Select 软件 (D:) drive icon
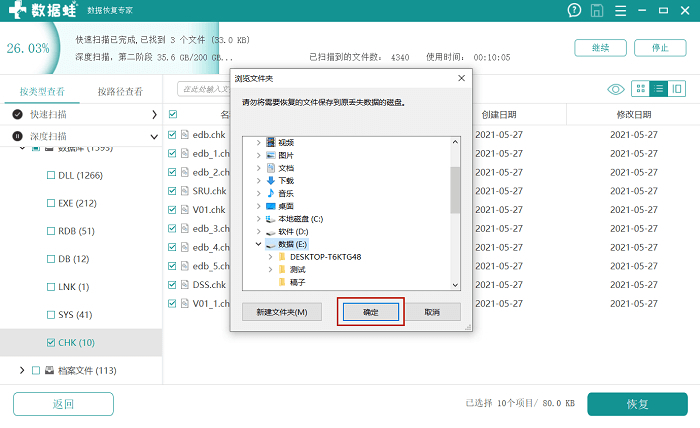 (x=271, y=232)
